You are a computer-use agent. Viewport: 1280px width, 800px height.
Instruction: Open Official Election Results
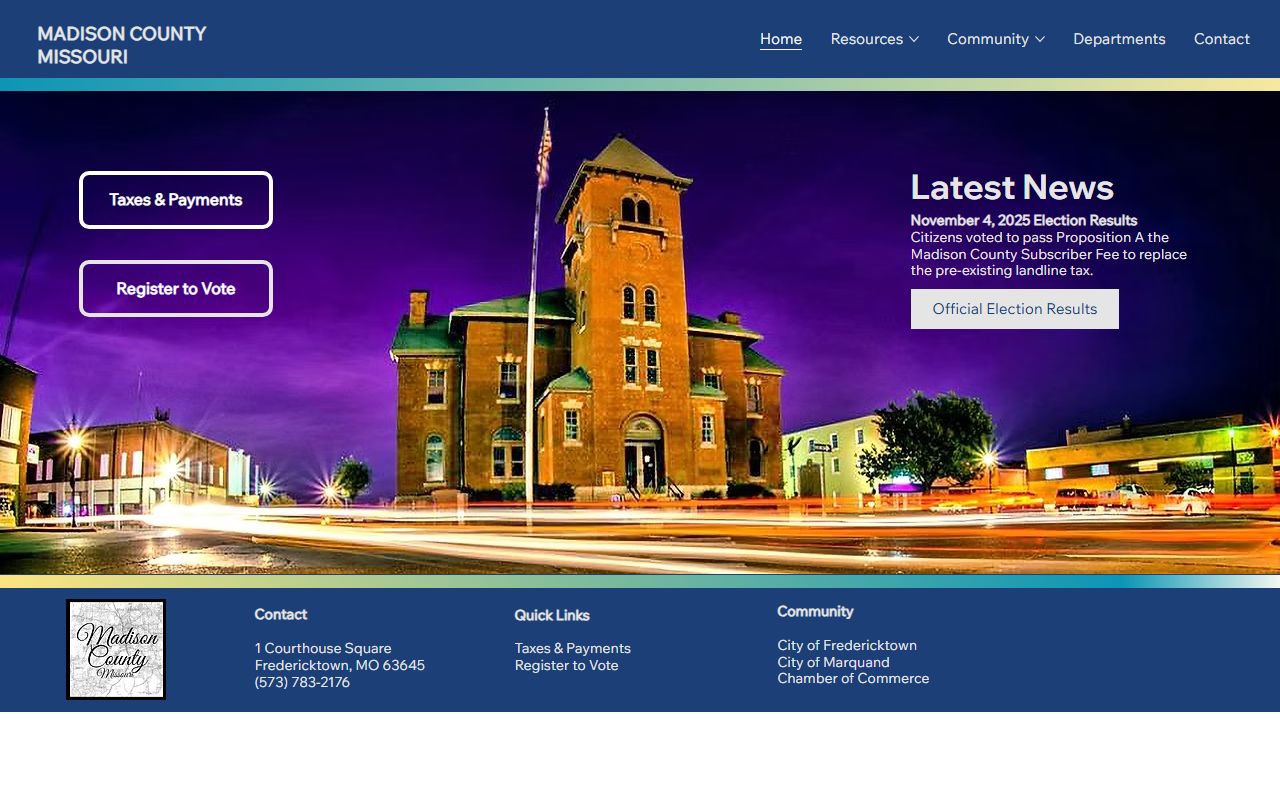pos(1015,309)
